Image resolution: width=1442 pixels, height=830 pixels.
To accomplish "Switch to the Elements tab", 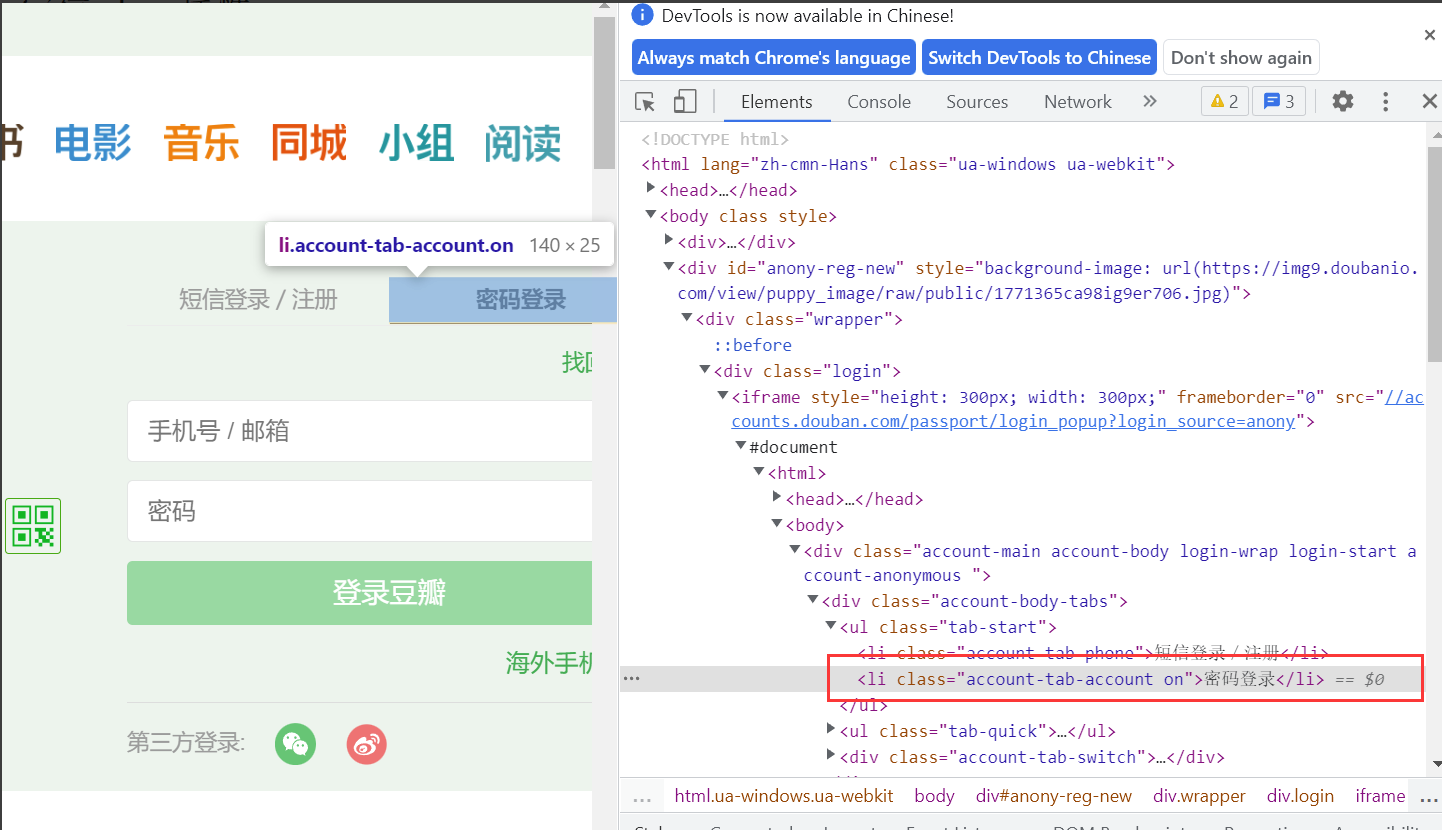I will [x=776, y=101].
